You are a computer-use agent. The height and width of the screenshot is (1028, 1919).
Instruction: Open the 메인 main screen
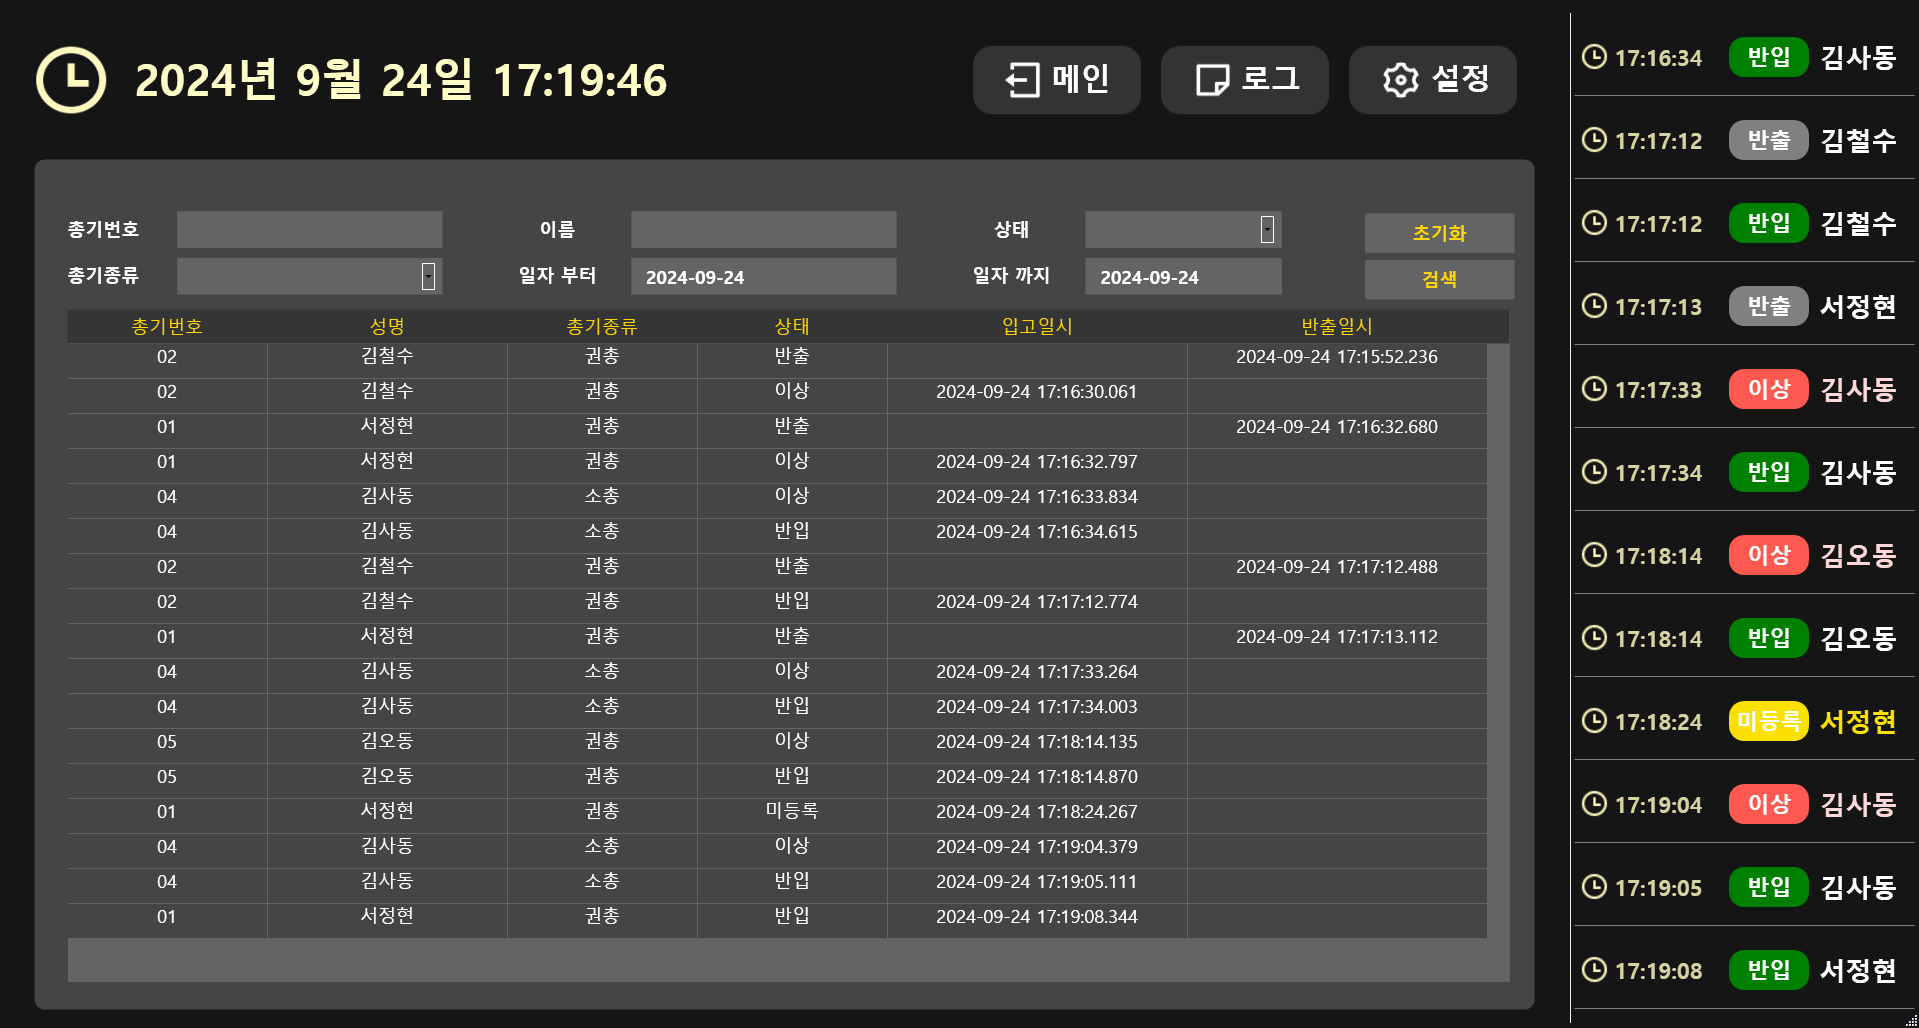(1056, 80)
